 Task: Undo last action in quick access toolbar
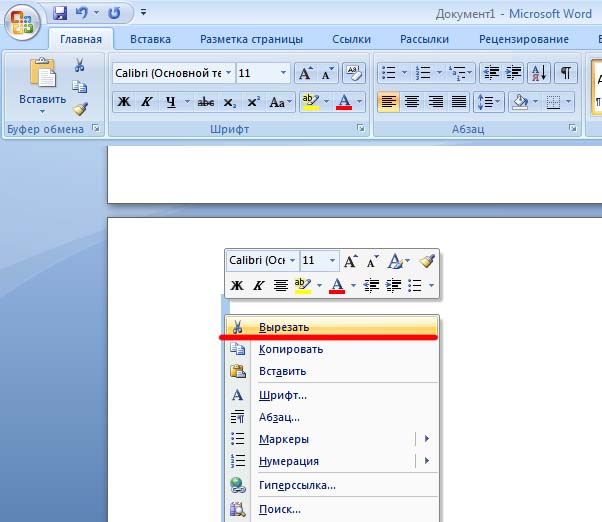coord(81,13)
